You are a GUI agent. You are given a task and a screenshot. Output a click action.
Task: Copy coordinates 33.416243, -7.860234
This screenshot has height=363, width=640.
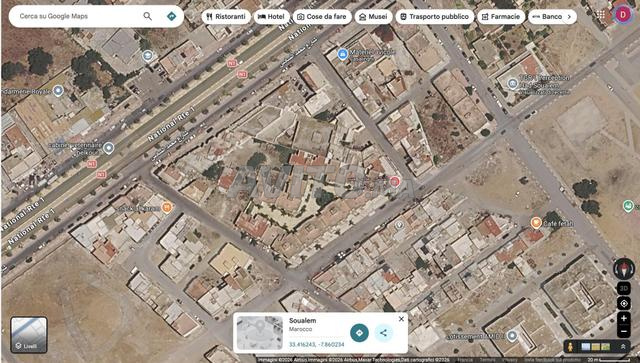pyautogui.click(x=316, y=345)
